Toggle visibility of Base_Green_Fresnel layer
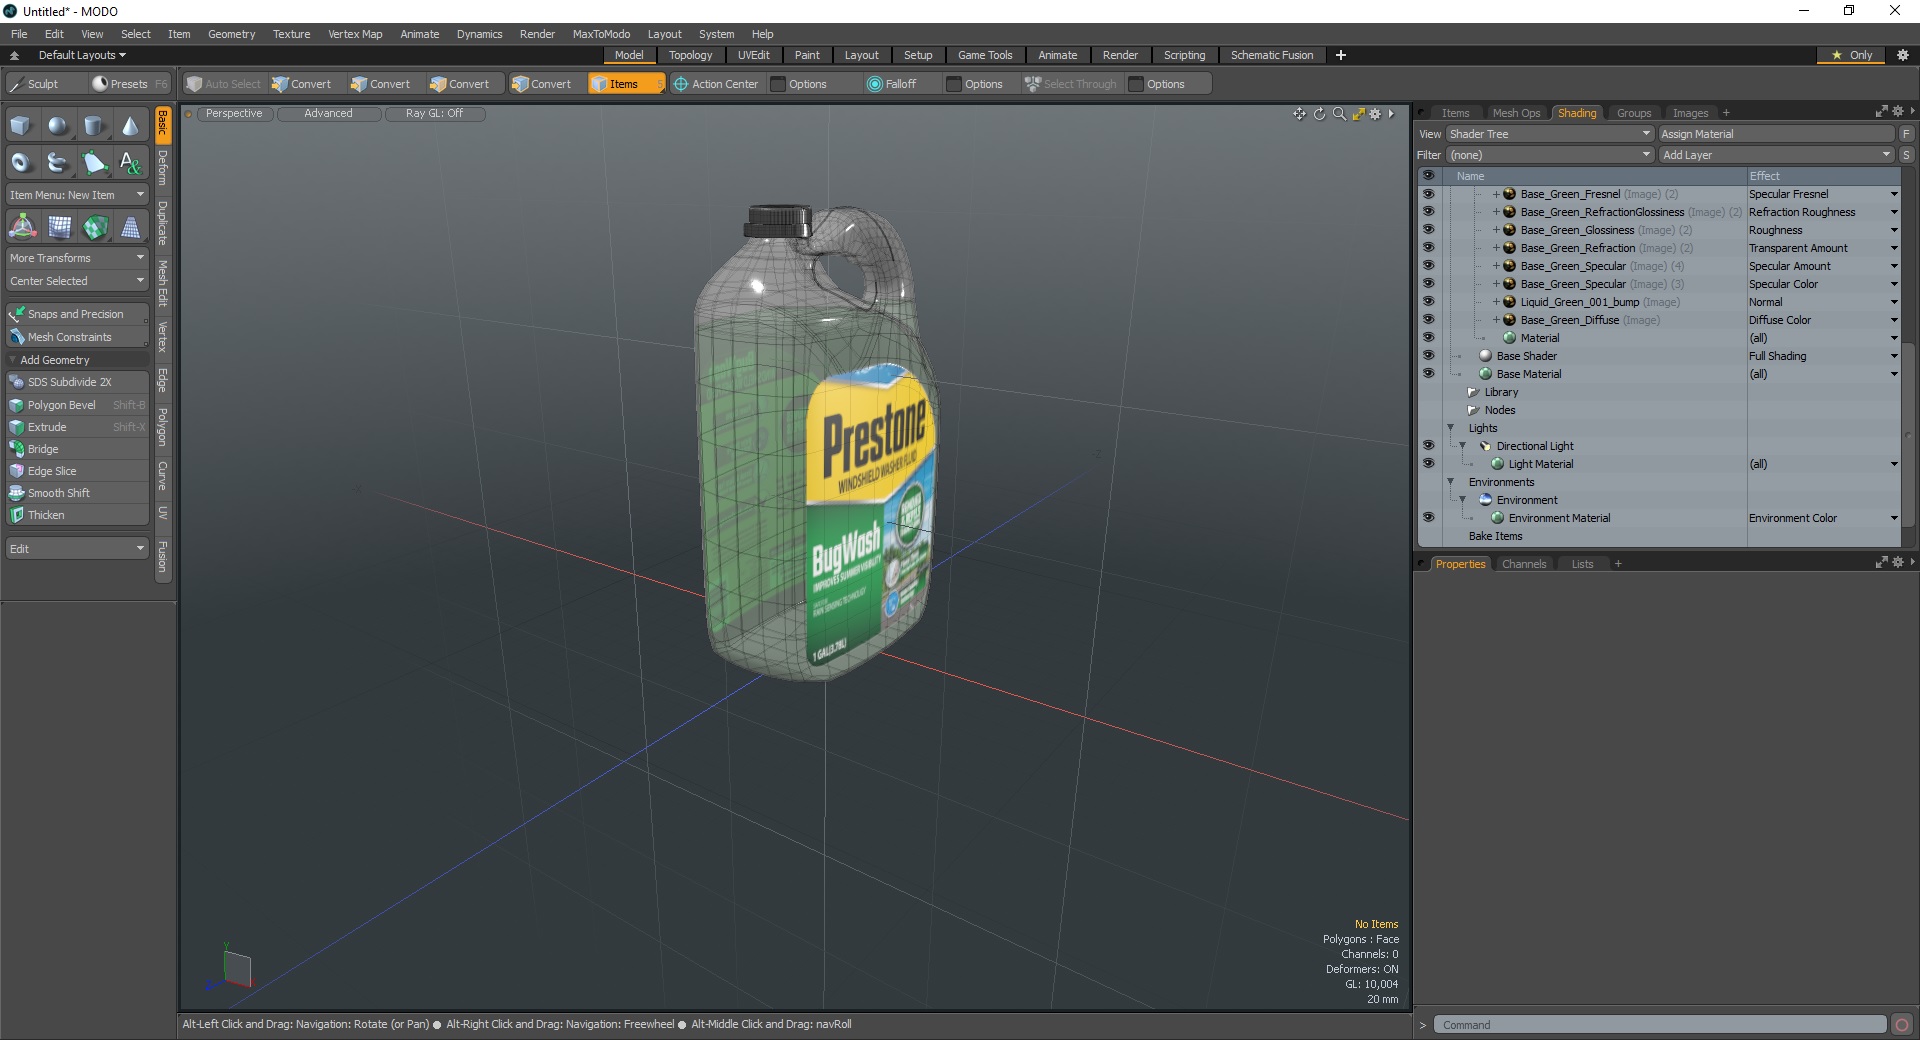The image size is (1920, 1040). click(x=1428, y=194)
